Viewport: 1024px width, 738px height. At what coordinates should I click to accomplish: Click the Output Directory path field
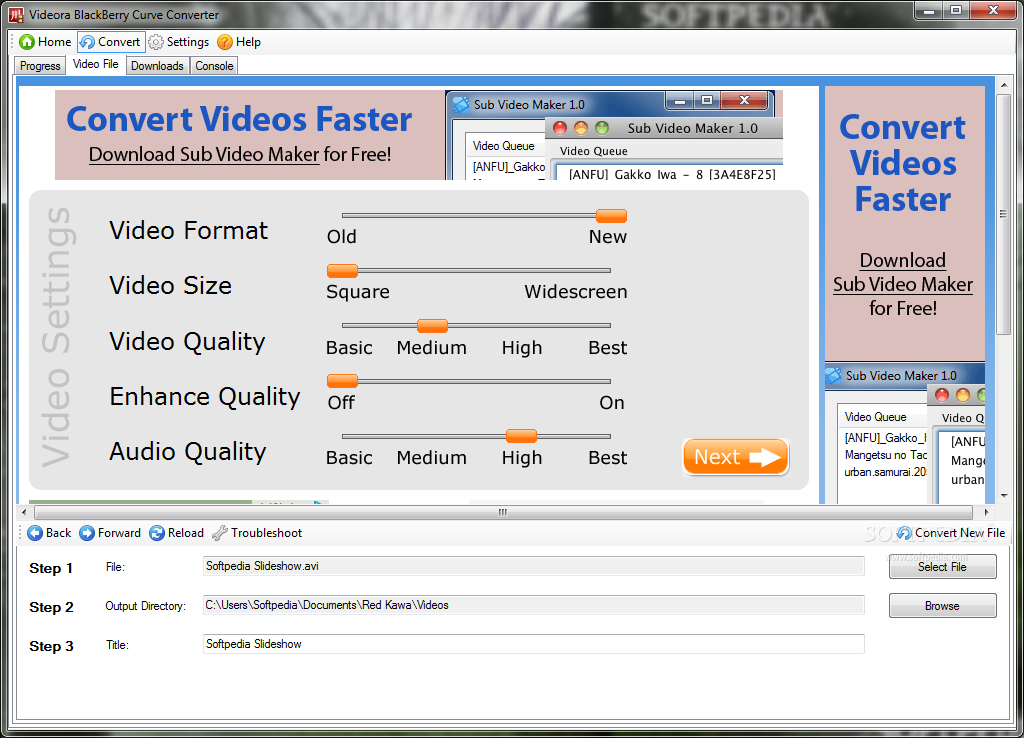click(534, 605)
